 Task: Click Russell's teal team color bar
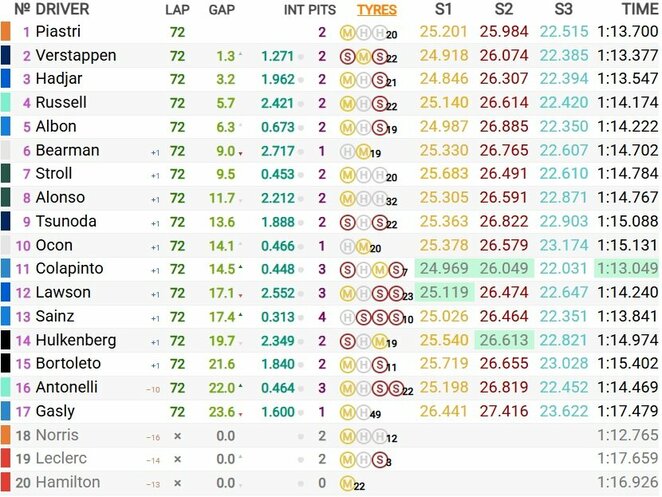(6, 102)
